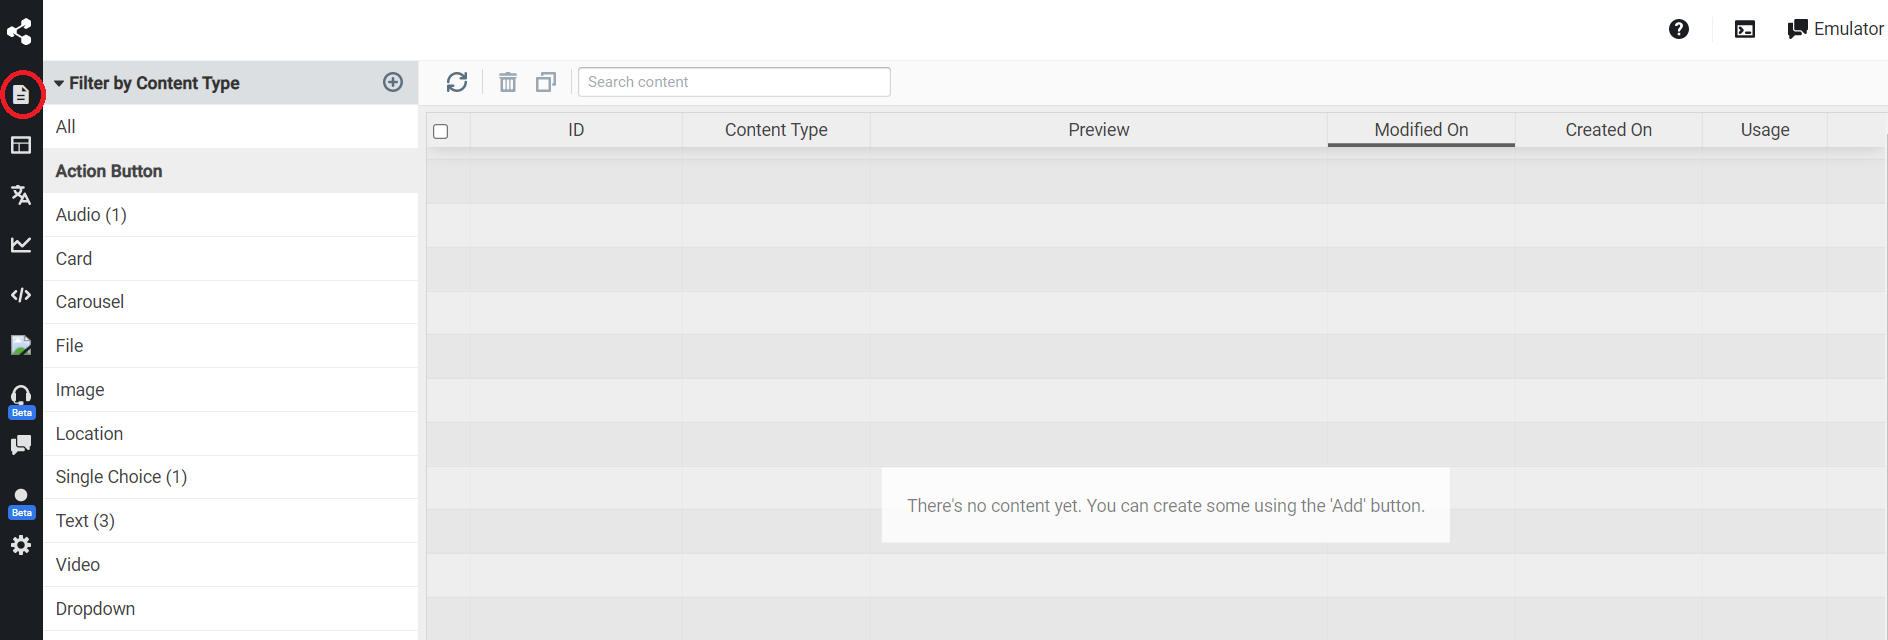Open the Emulator panel
Image resolution: width=1888 pixels, height=640 pixels.
[x=1836, y=29]
